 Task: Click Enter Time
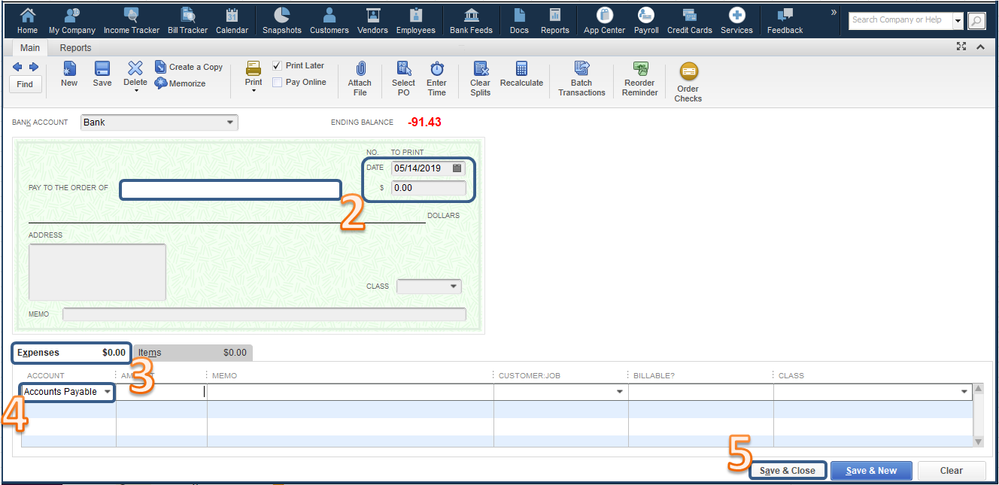(x=436, y=78)
